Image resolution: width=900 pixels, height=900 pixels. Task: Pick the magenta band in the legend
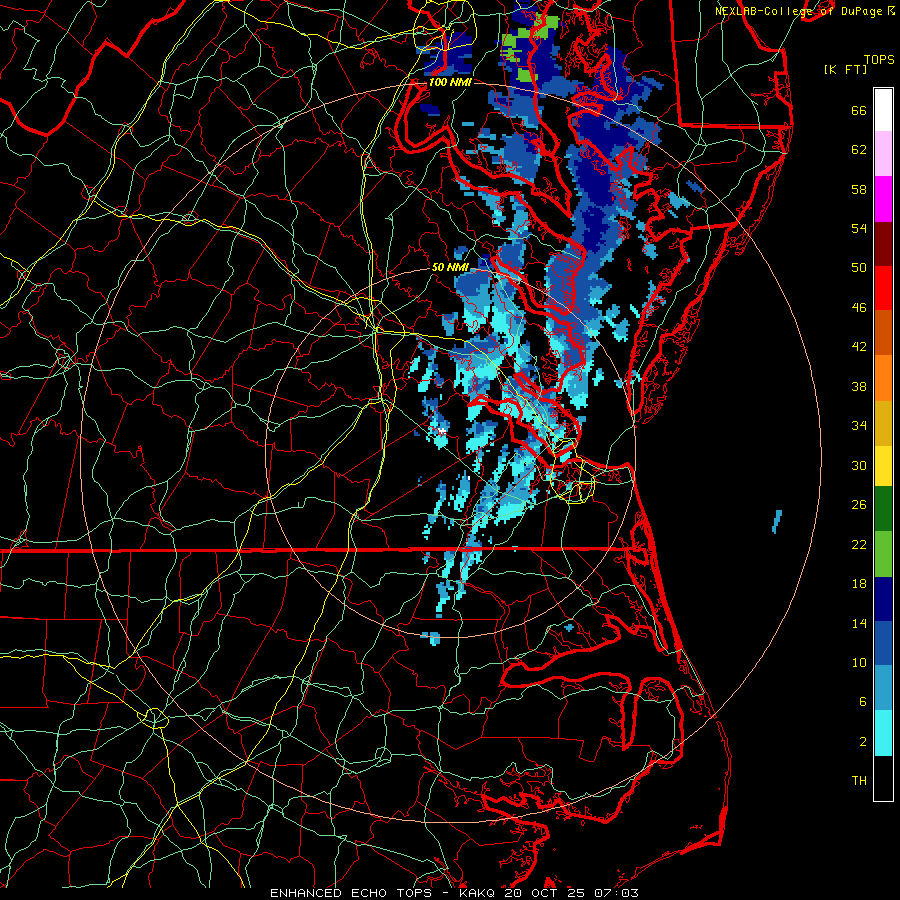tap(883, 199)
